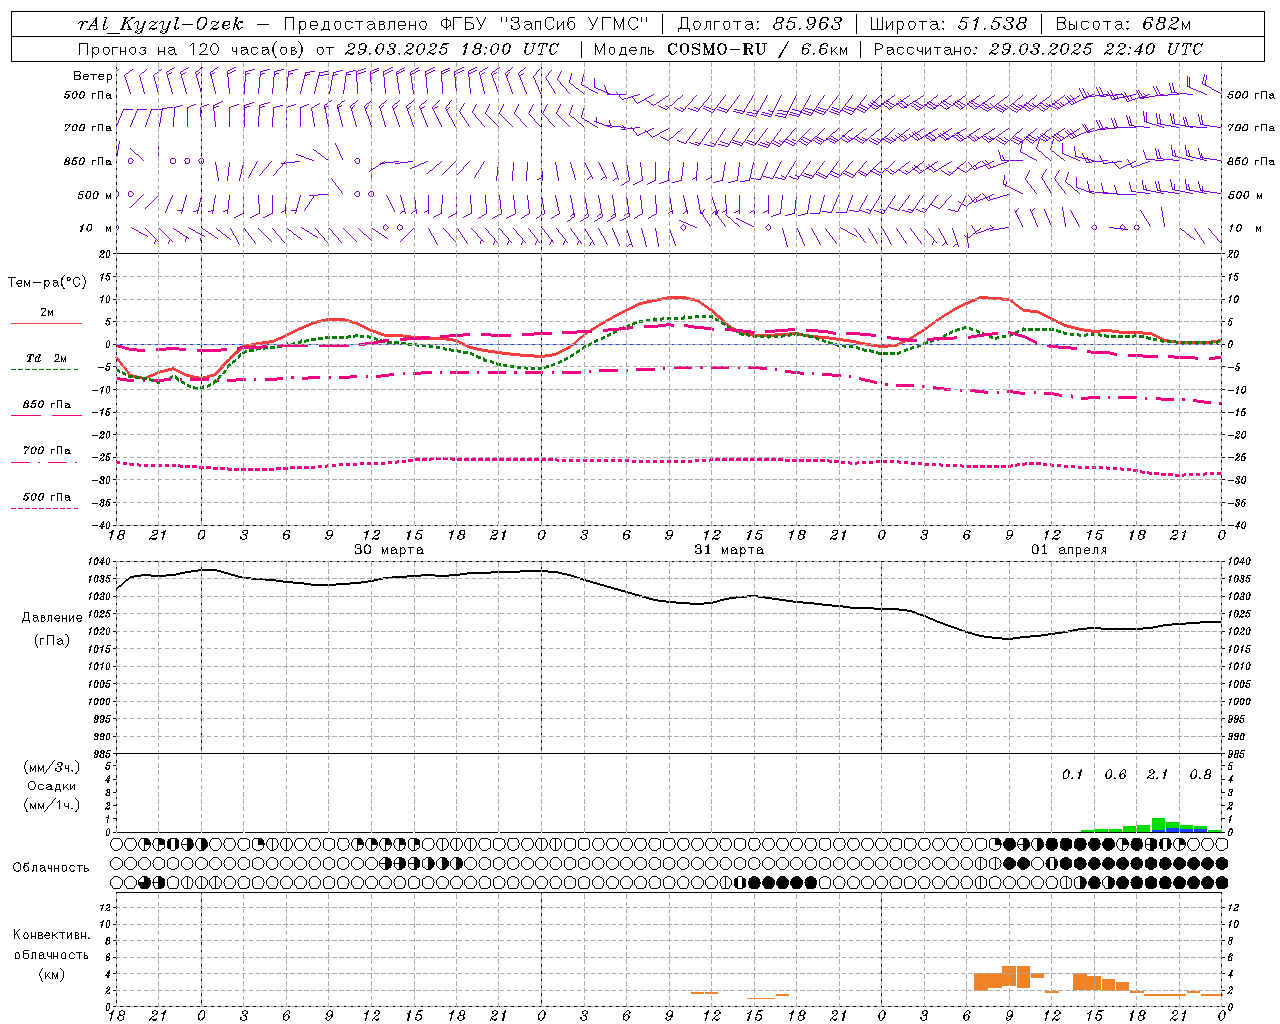The image size is (1280, 1024).
Task: Click the precipitation total 0.6
Action: pyautogui.click(x=1116, y=775)
